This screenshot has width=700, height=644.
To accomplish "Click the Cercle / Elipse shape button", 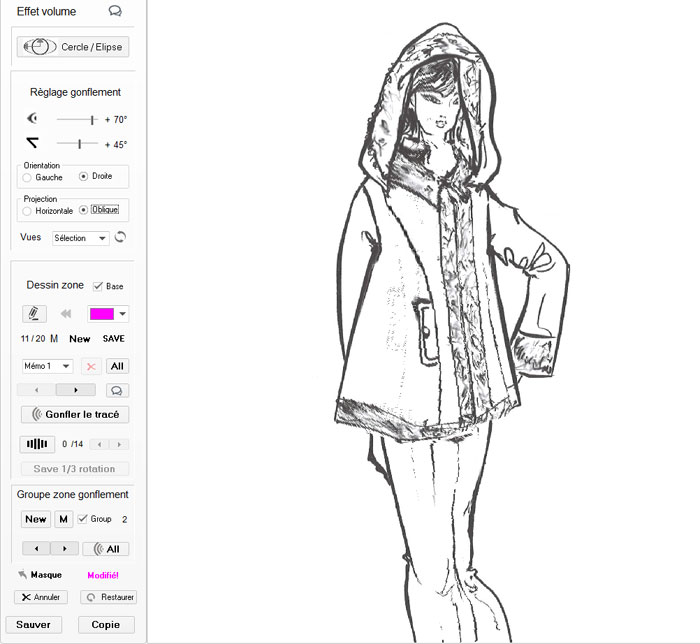I will tap(73, 47).
